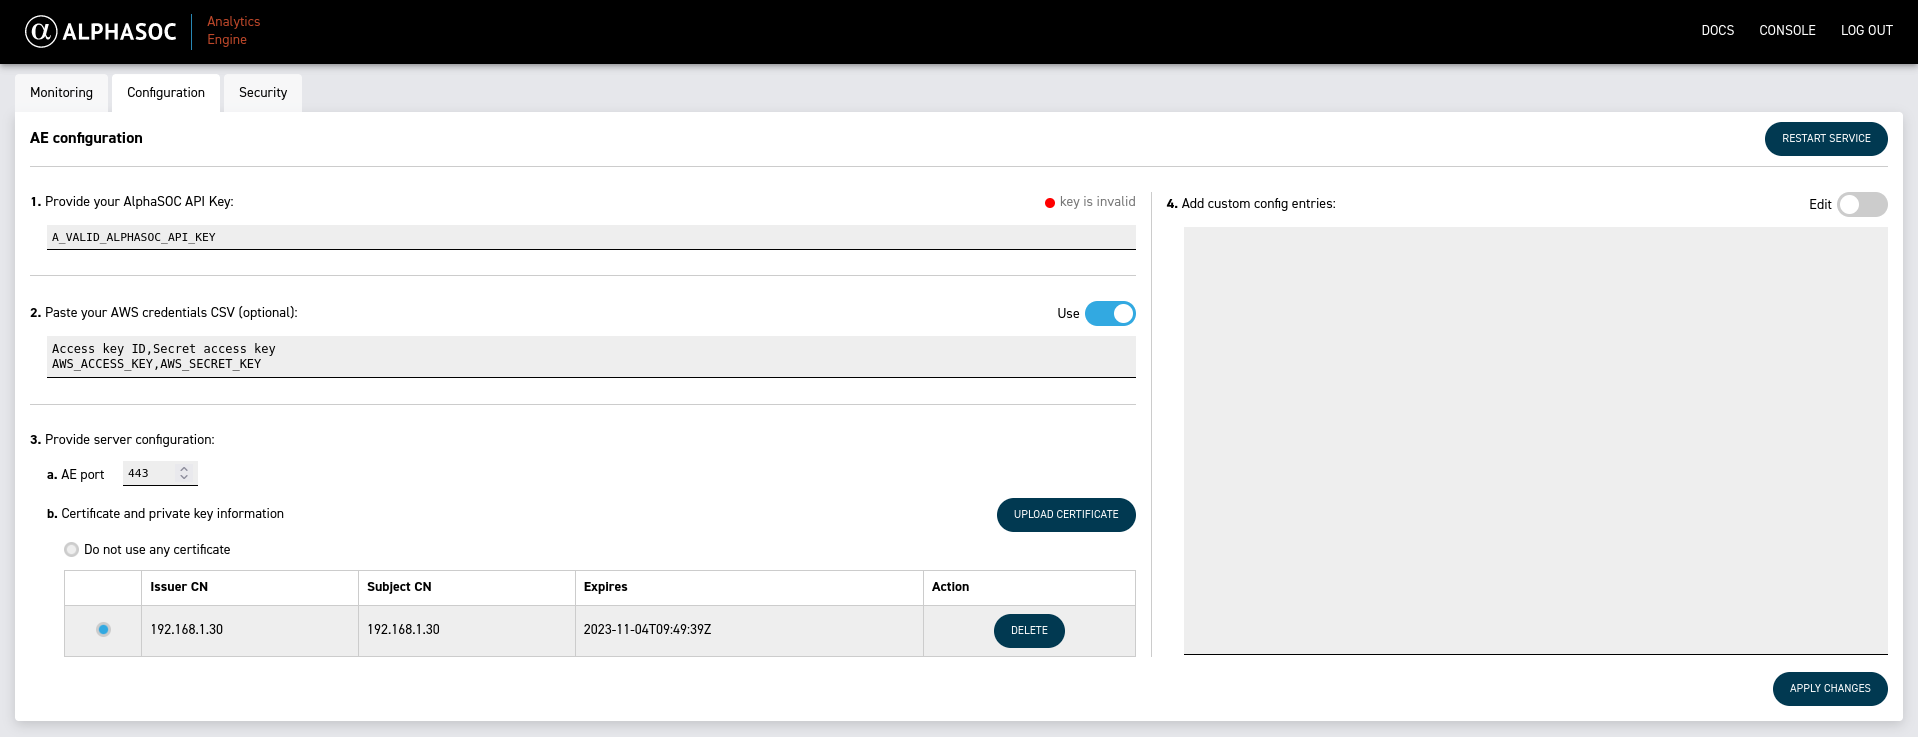Toggle the Use AWS credentials switch
The image size is (1918, 737).
coord(1110,314)
